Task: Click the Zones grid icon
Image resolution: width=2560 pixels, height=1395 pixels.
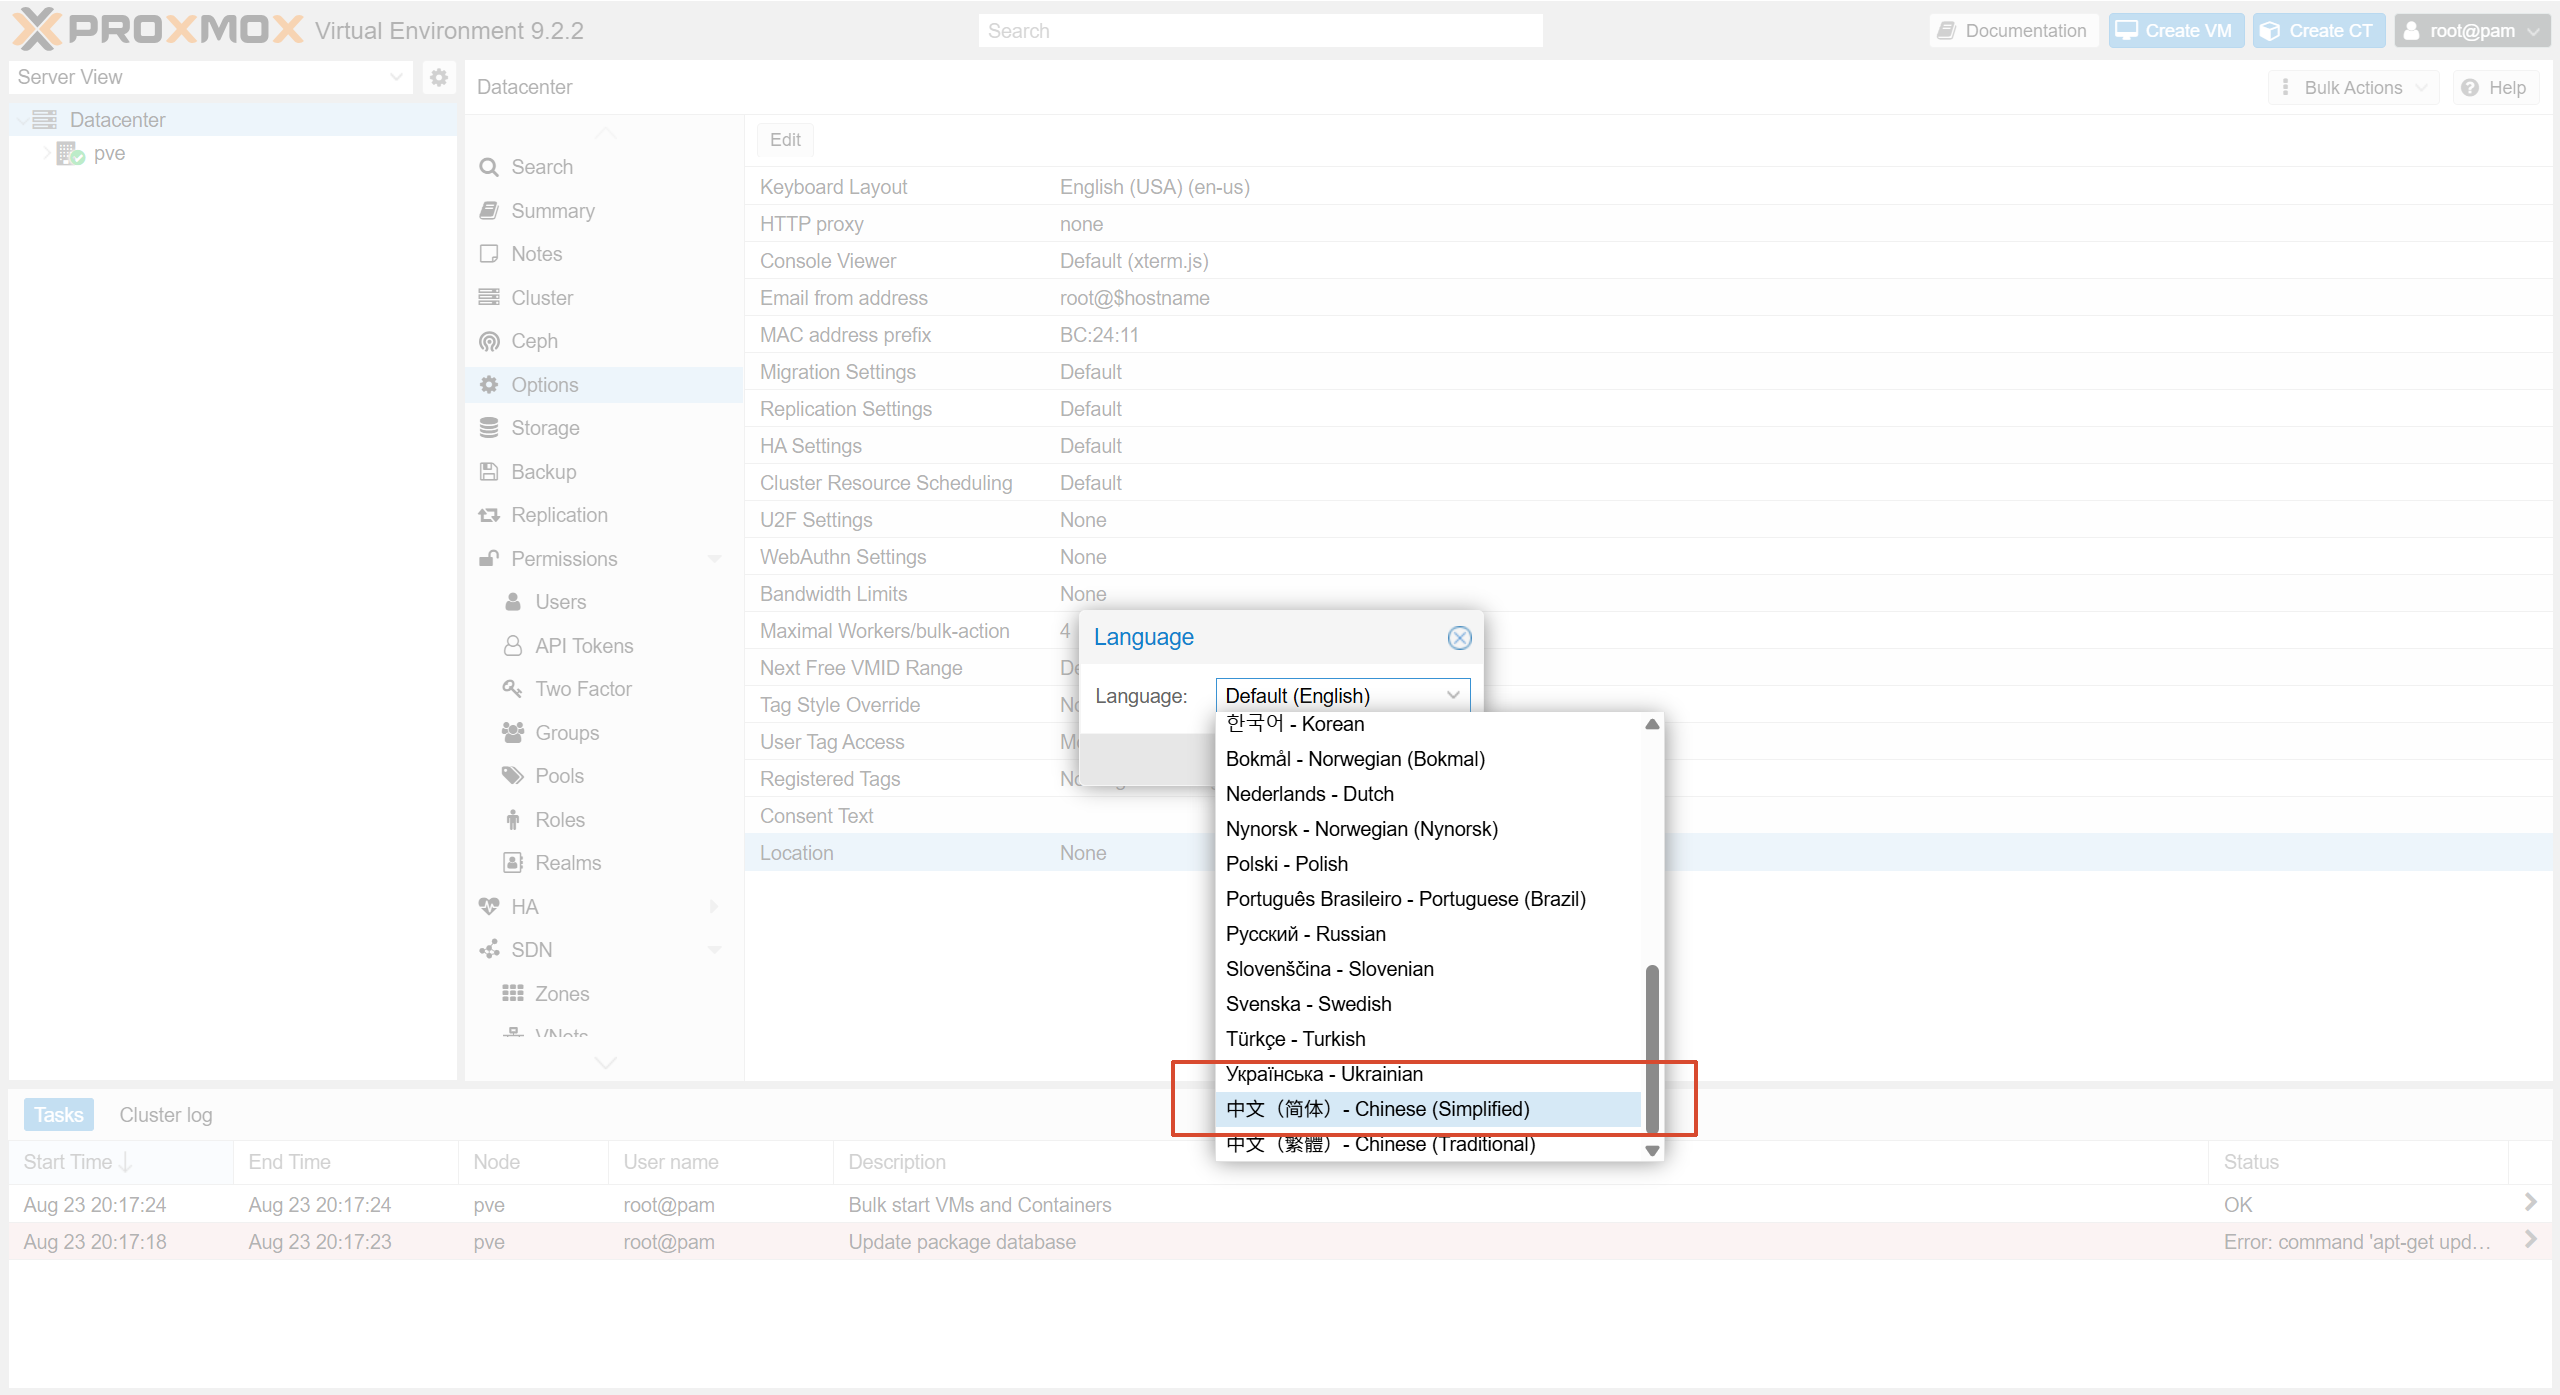Action: coord(513,994)
